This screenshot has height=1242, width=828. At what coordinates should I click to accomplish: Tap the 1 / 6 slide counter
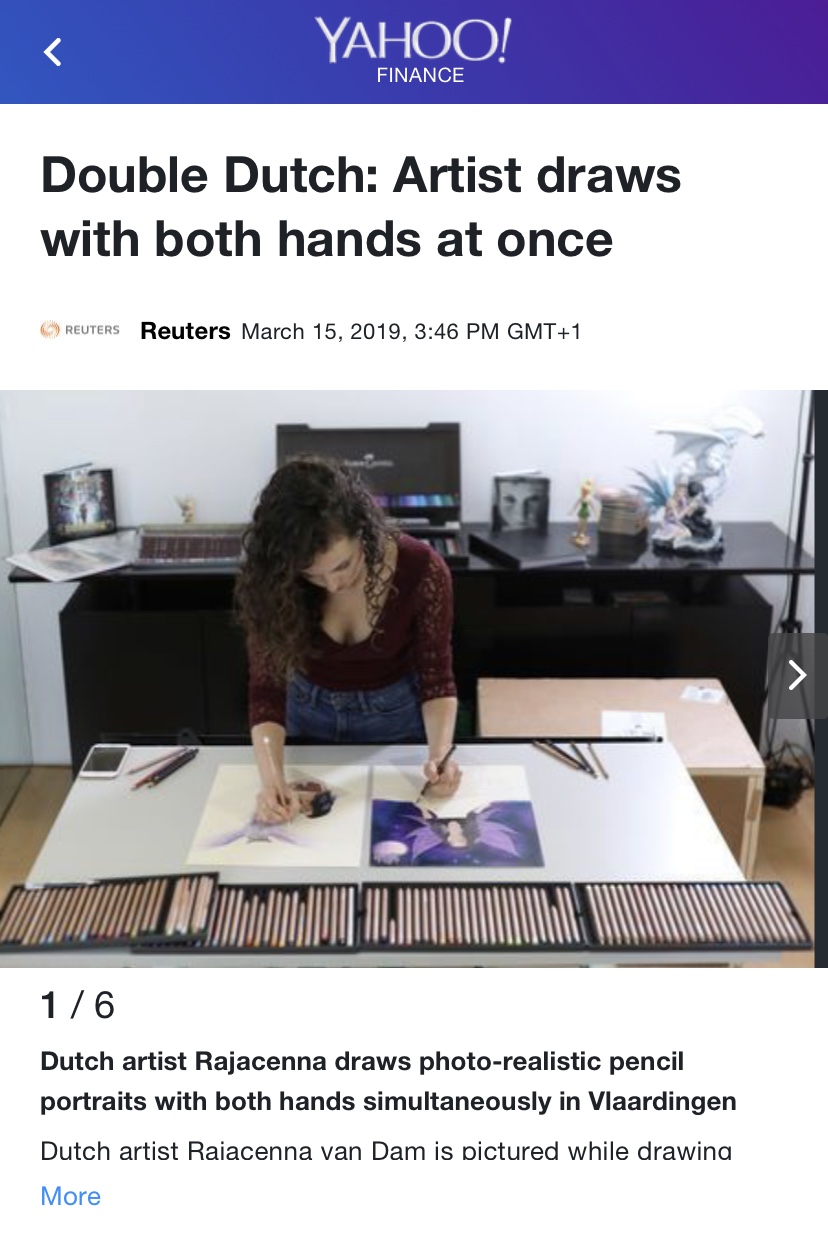pyautogui.click(x=77, y=1005)
